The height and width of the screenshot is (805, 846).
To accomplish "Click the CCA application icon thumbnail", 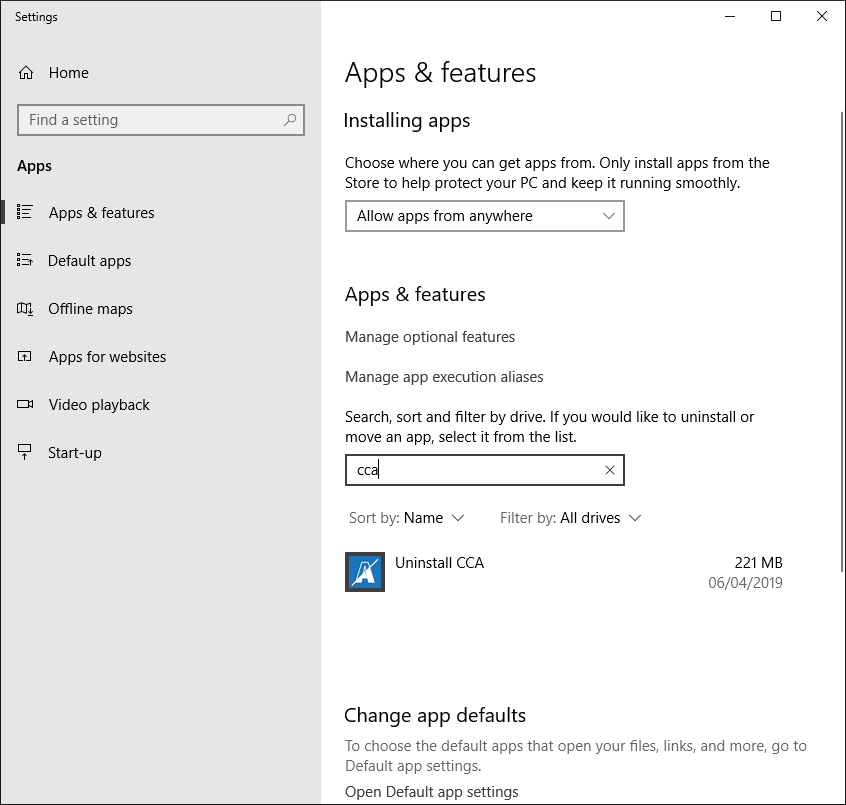I will [364, 571].
